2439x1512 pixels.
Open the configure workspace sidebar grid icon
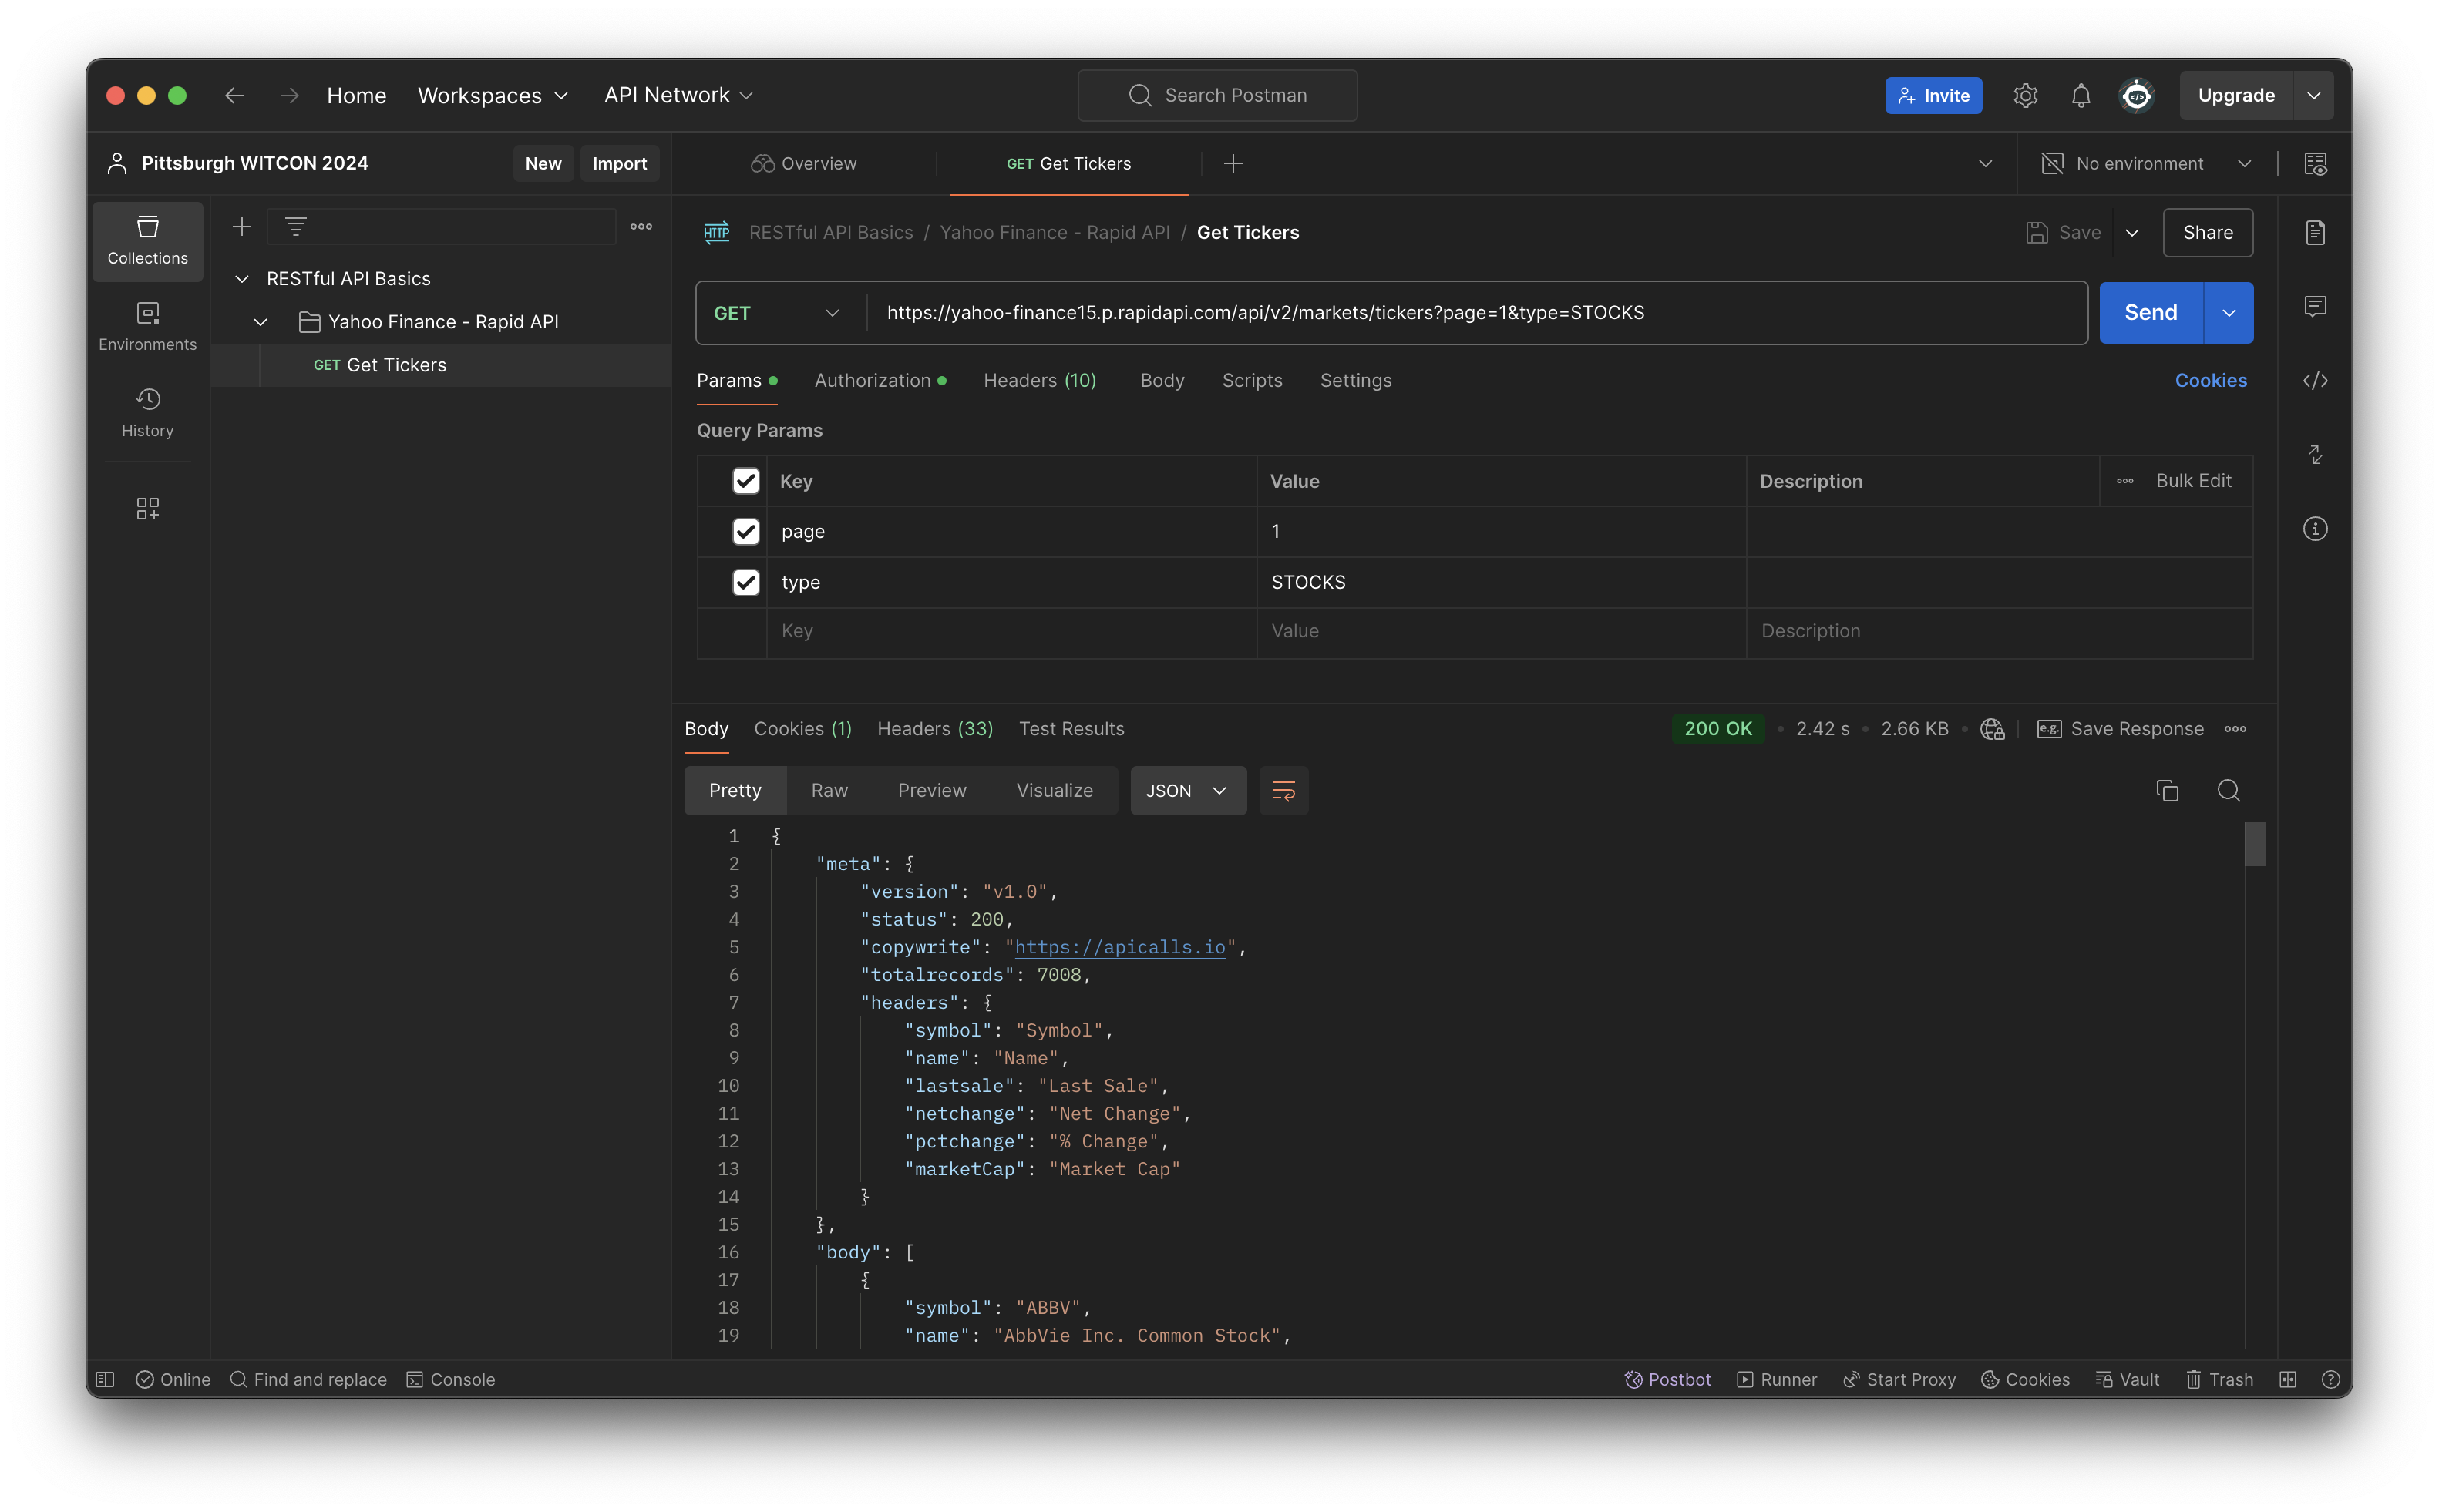pyautogui.click(x=147, y=508)
